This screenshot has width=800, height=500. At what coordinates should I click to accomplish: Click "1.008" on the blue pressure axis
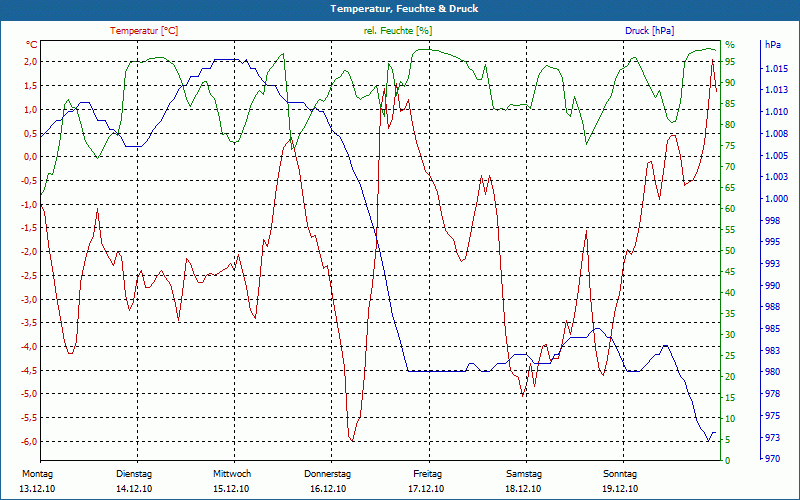pos(776,134)
